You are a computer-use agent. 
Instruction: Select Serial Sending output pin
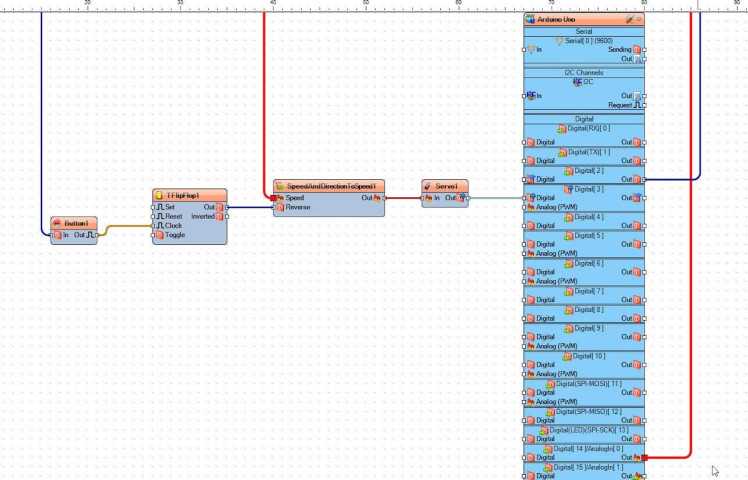[644, 50]
